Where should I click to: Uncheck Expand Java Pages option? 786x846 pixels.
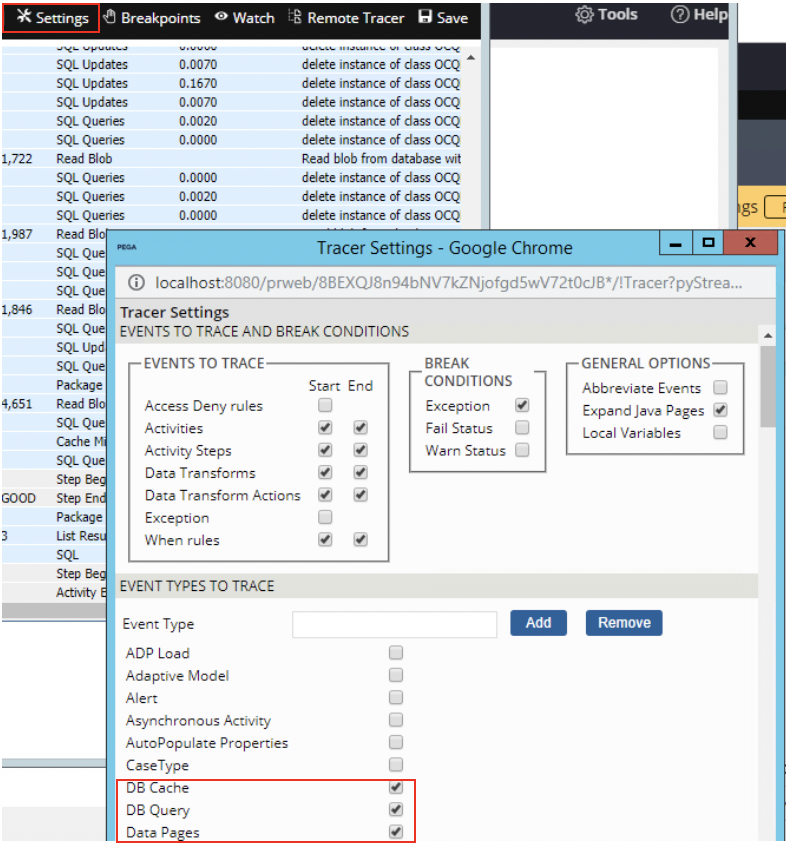tap(720, 410)
